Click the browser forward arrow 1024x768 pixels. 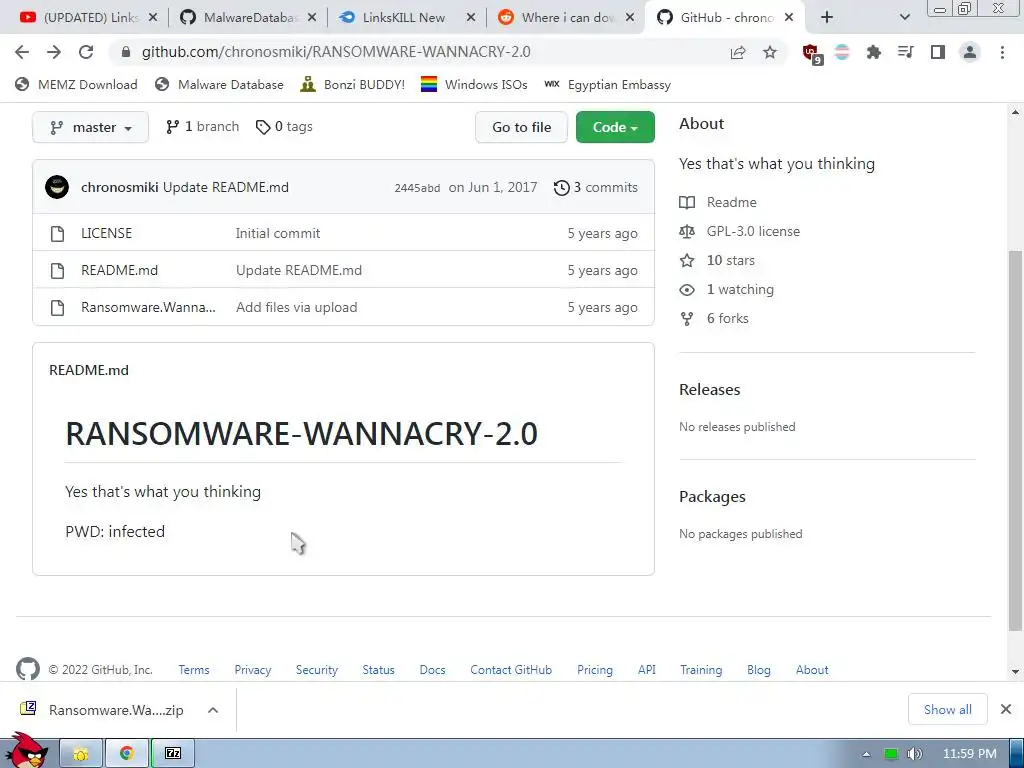pos(54,52)
